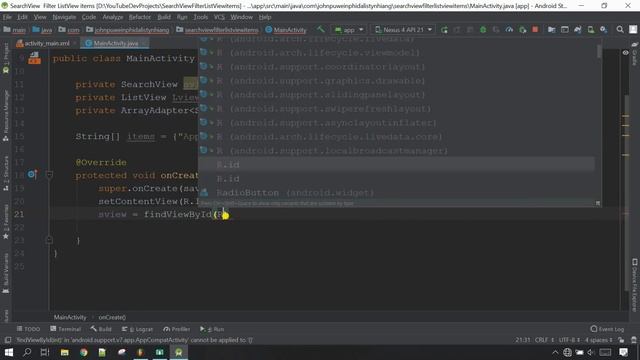Click the inspections eye icon in editor

[x=625, y=52]
